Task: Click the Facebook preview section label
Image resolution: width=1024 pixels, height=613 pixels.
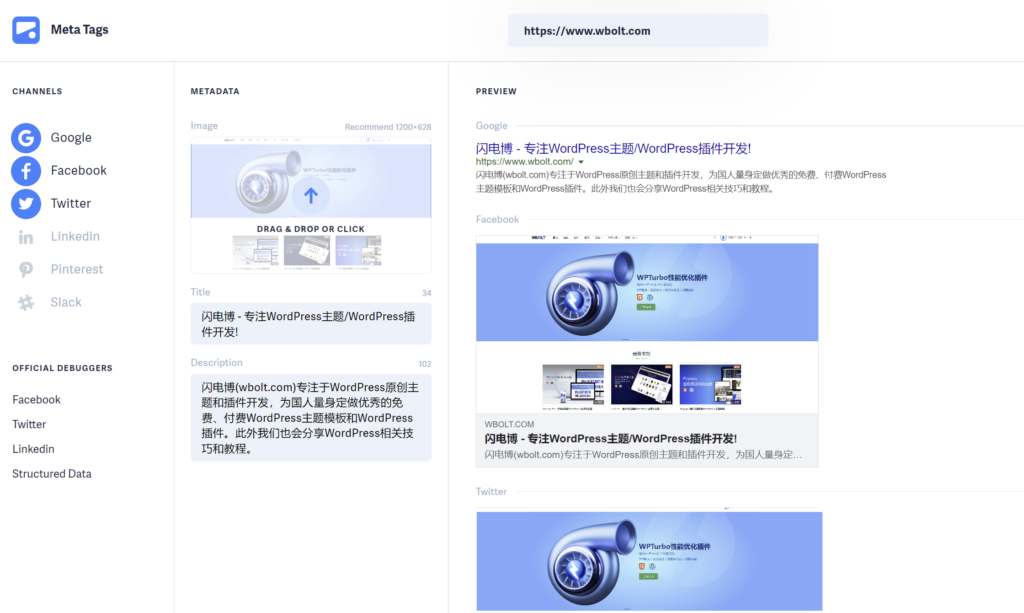Action: click(x=498, y=220)
